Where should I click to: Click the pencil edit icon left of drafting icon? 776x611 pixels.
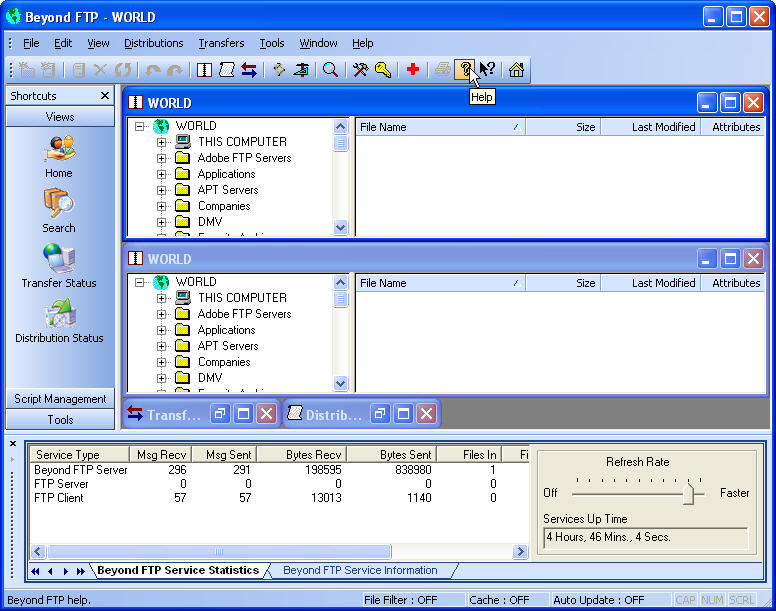279,70
